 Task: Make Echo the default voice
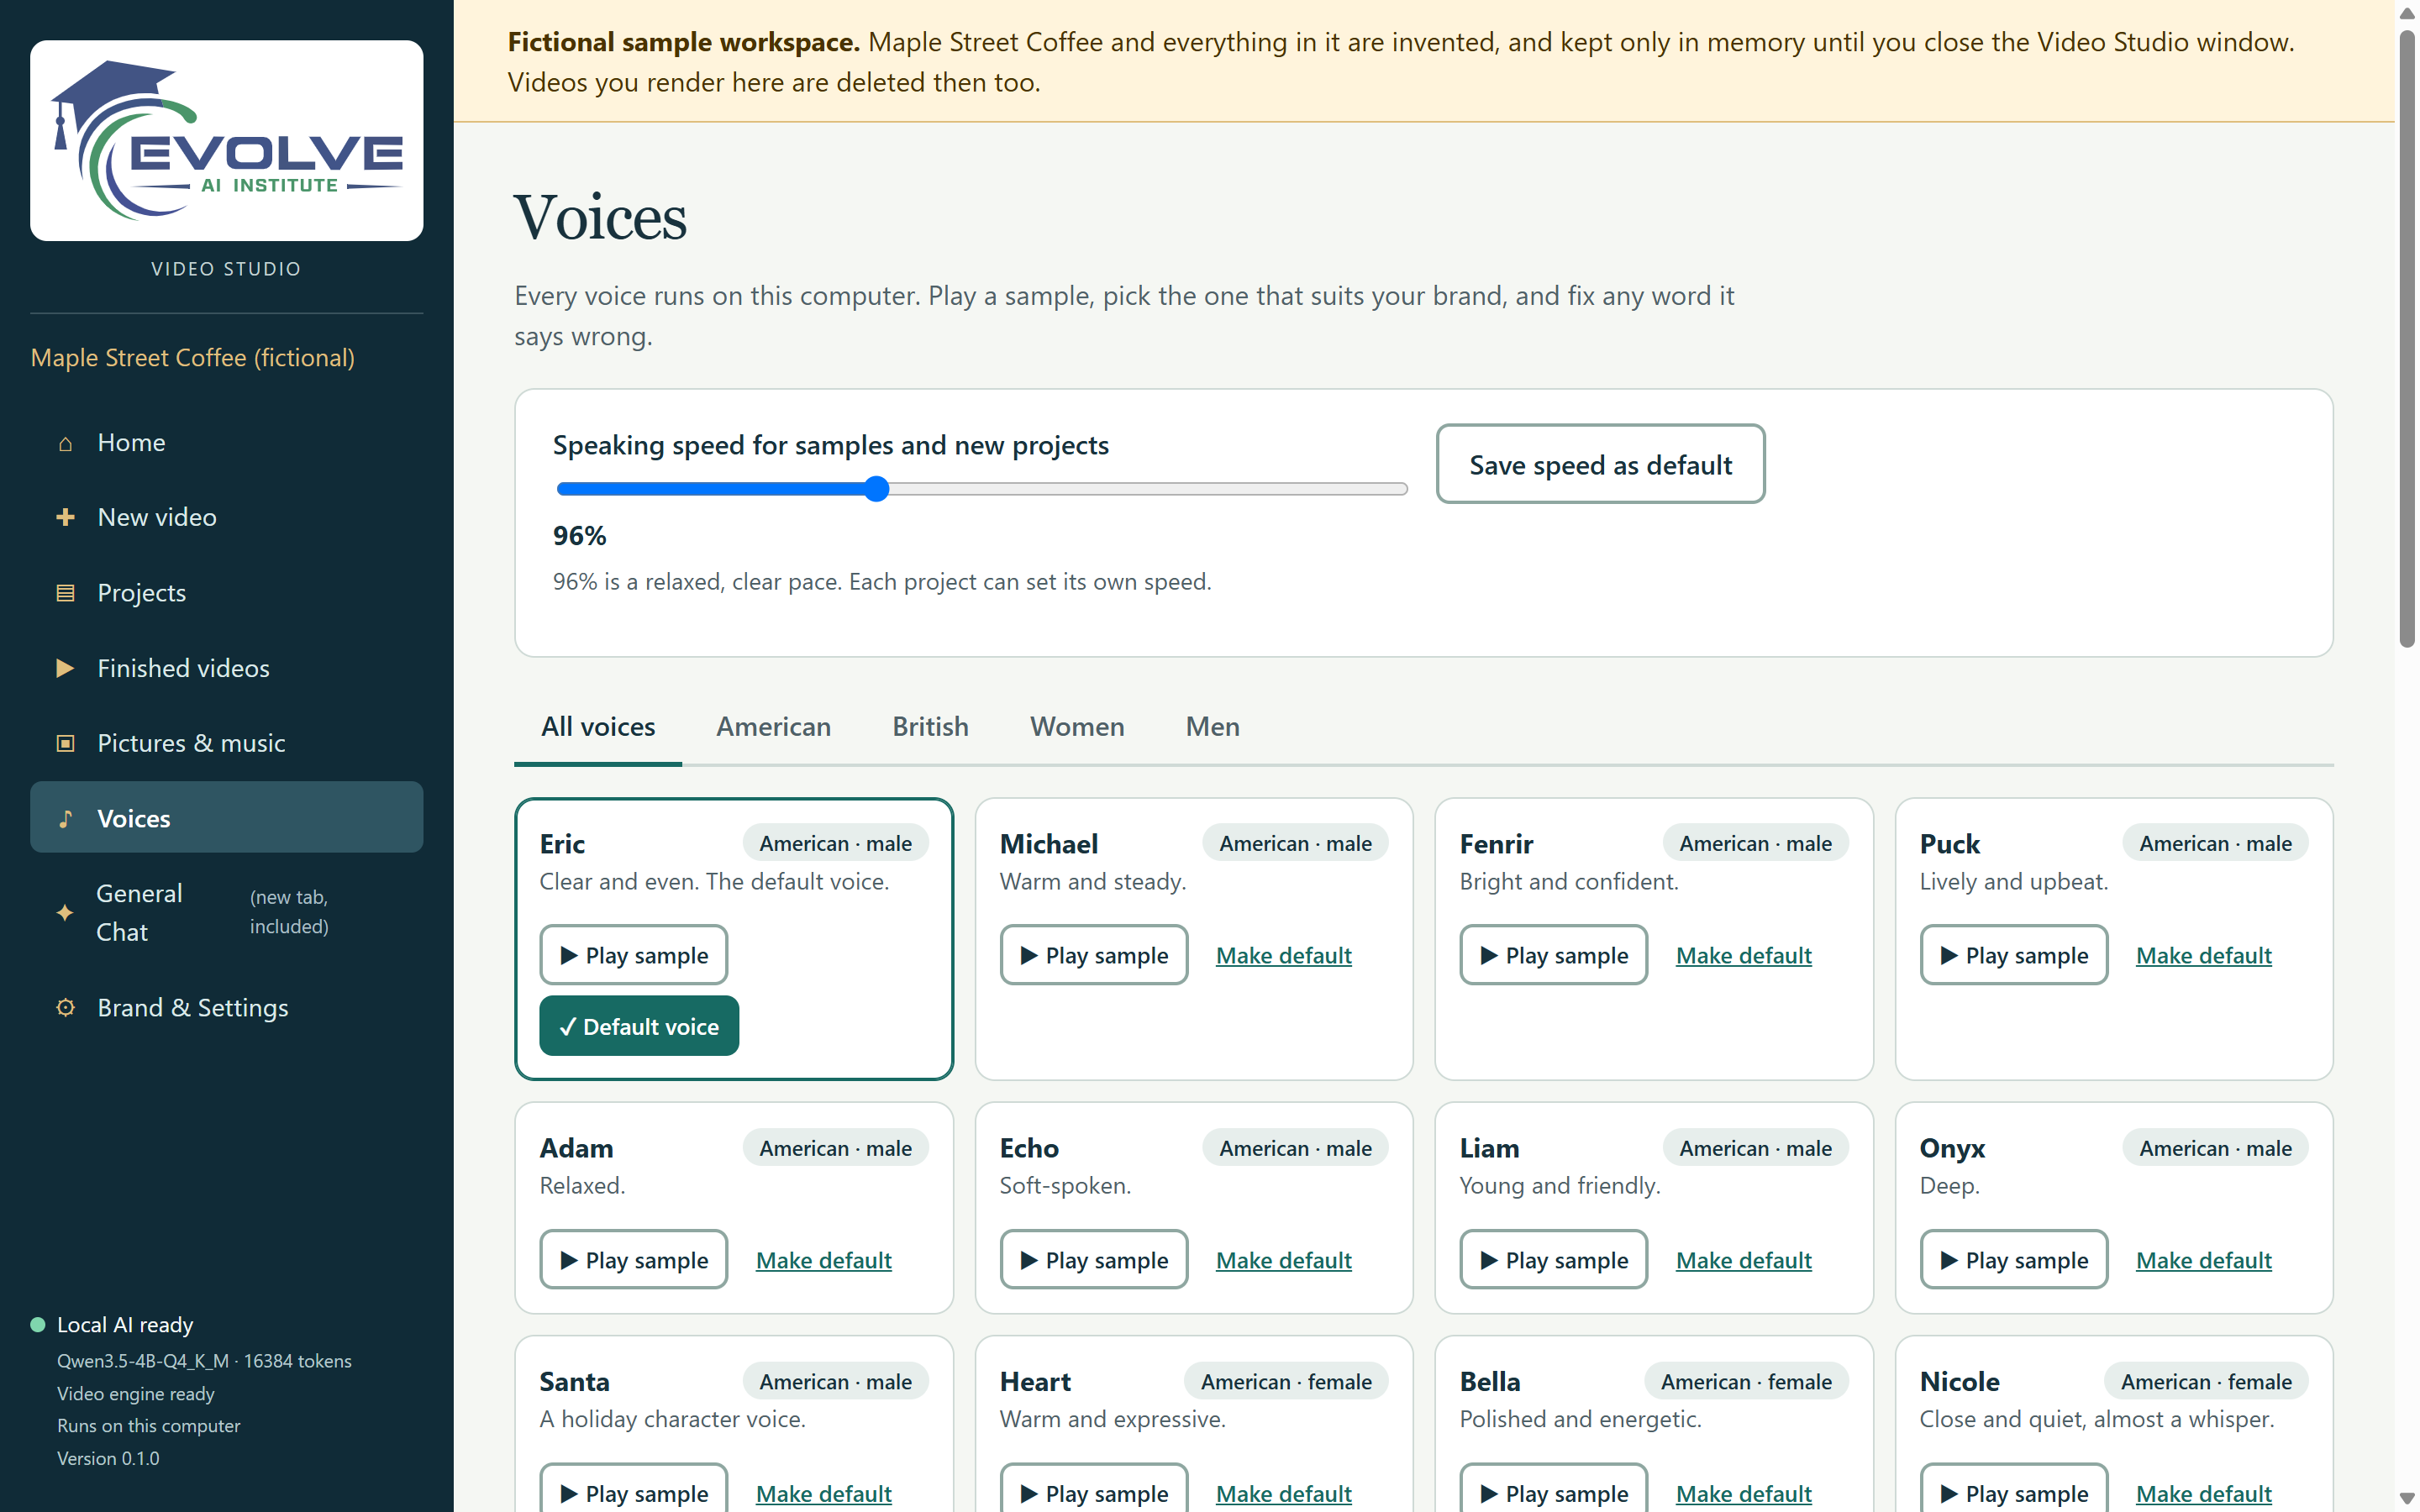1283,1261
